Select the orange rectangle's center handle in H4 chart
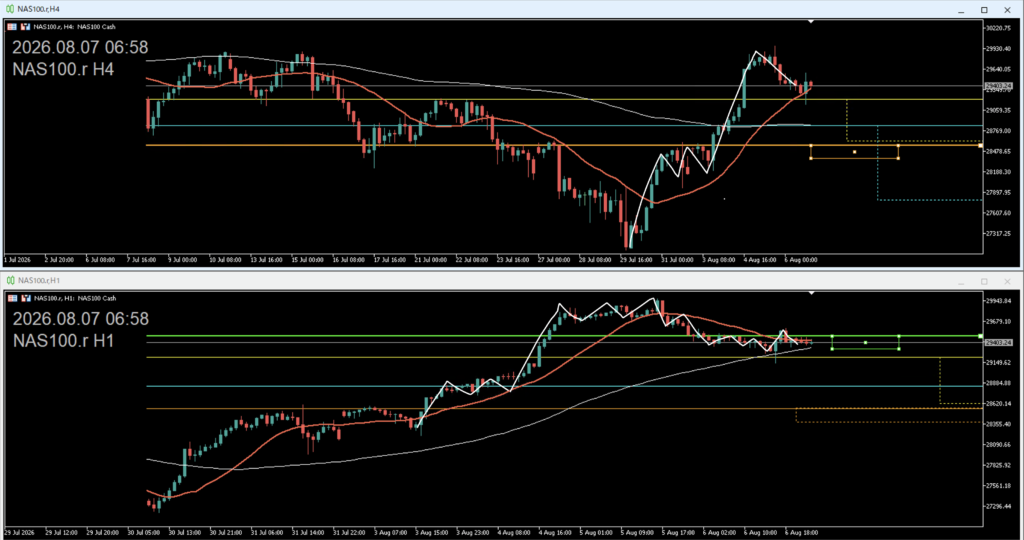 pyautogui.click(x=855, y=152)
